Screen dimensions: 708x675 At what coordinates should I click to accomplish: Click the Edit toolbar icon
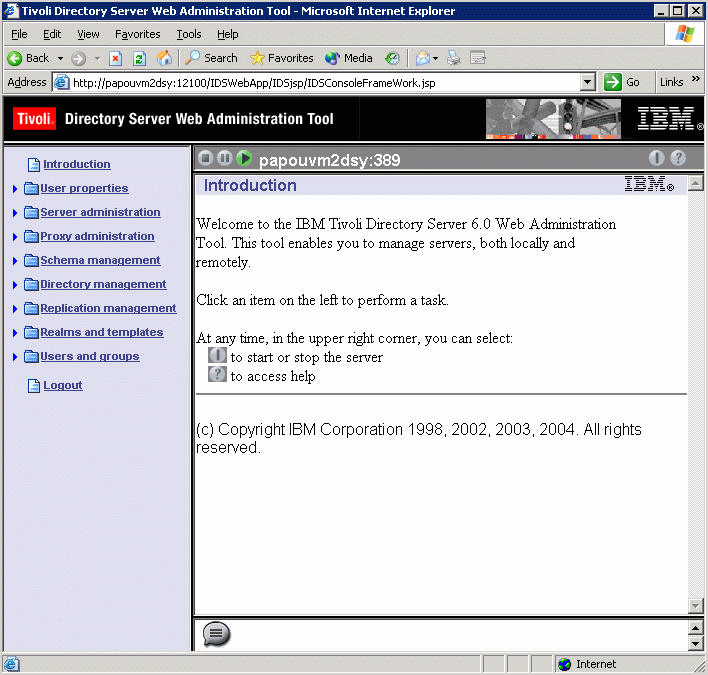(478, 58)
